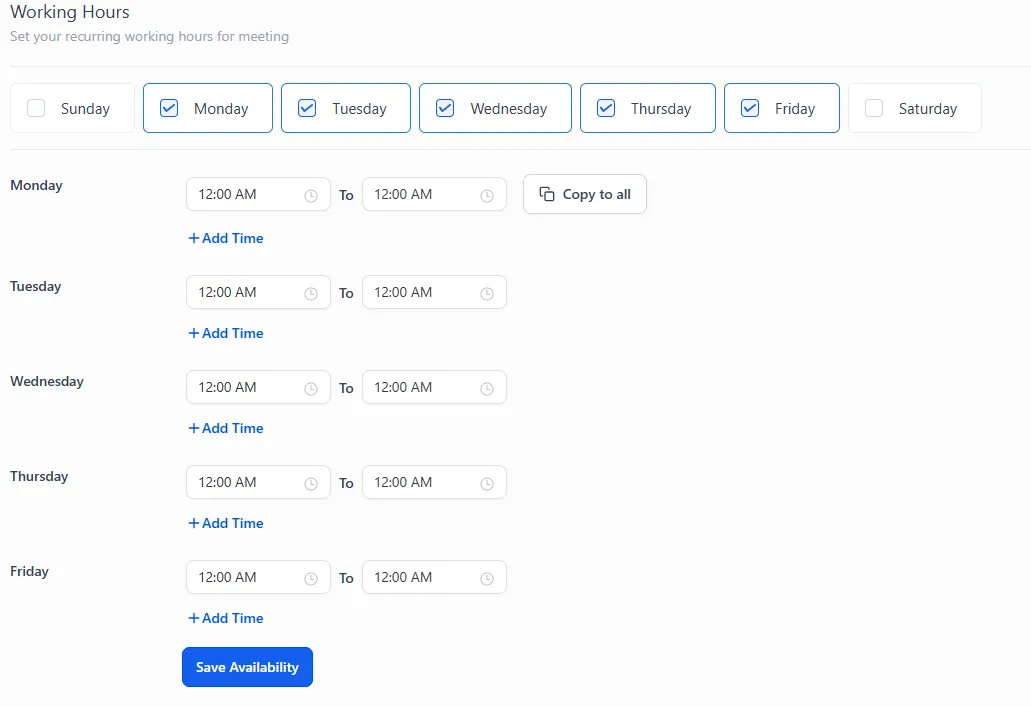Click the clock icon in Monday's start time
The height and width of the screenshot is (707, 1031).
[x=311, y=195]
